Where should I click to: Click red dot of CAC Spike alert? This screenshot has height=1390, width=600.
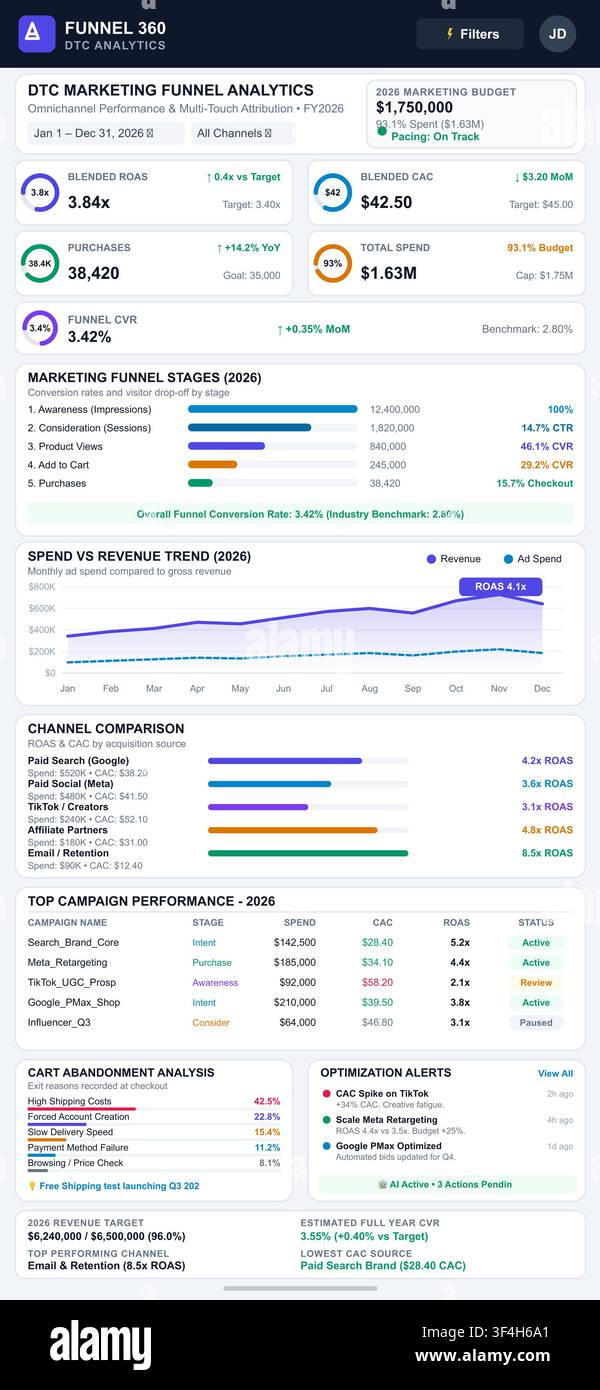327,1094
